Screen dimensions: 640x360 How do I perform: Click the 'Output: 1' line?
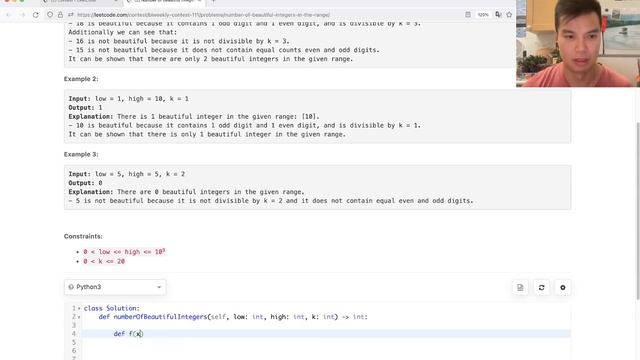click(x=85, y=108)
